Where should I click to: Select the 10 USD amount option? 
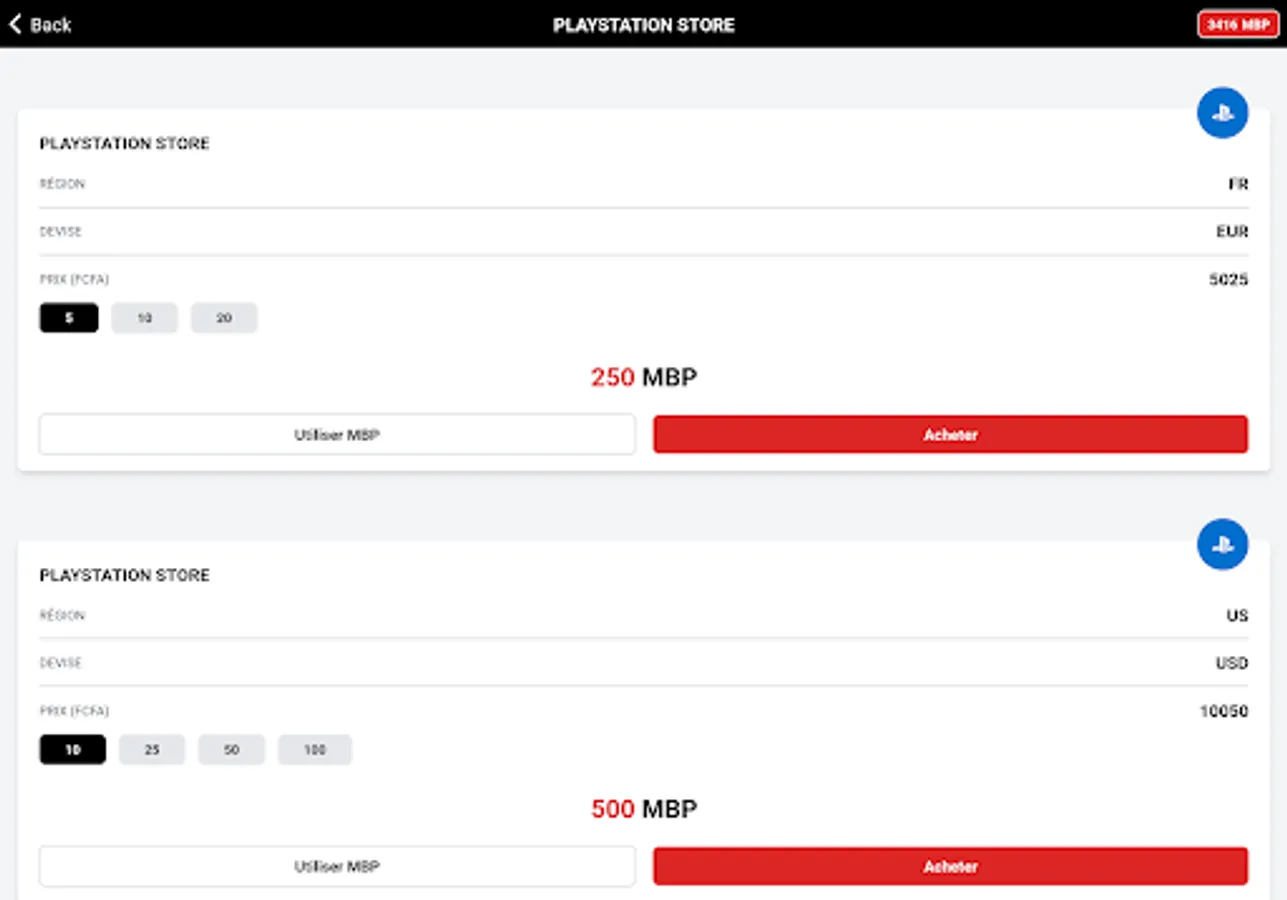tap(72, 749)
